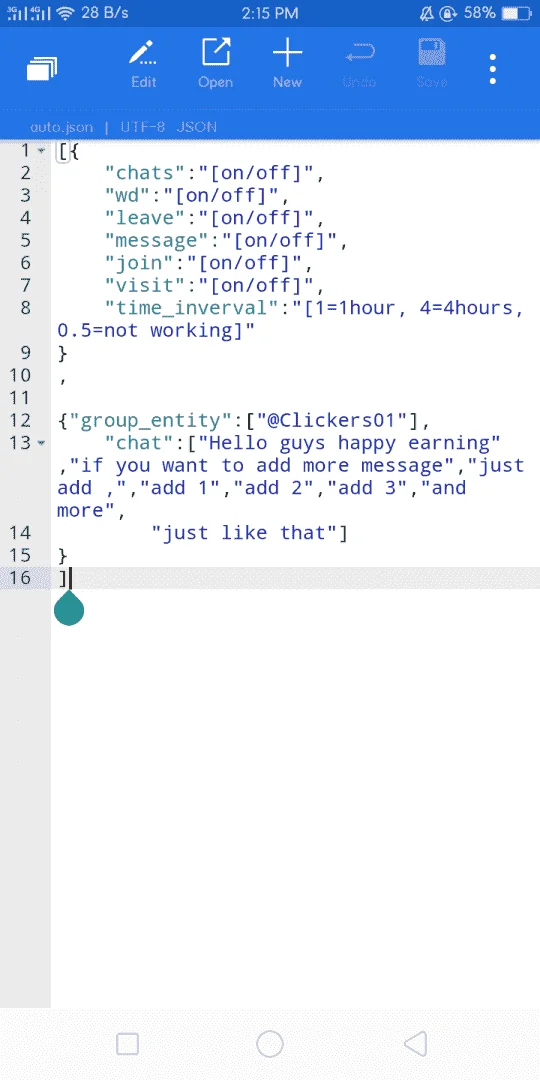Tap the muted bell icon in status bar
This screenshot has width=540, height=1080.
click(x=427, y=13)
